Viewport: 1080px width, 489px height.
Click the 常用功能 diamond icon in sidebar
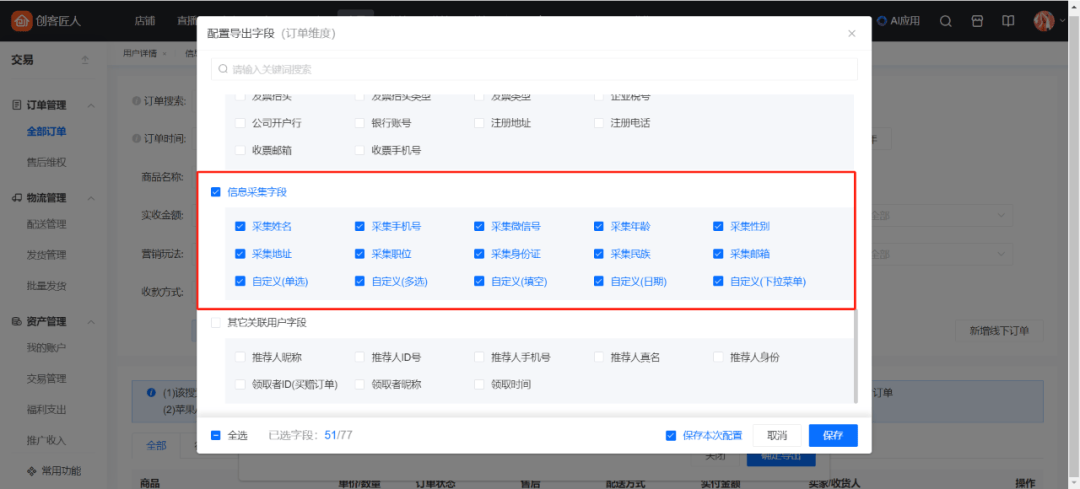(15, 470)
